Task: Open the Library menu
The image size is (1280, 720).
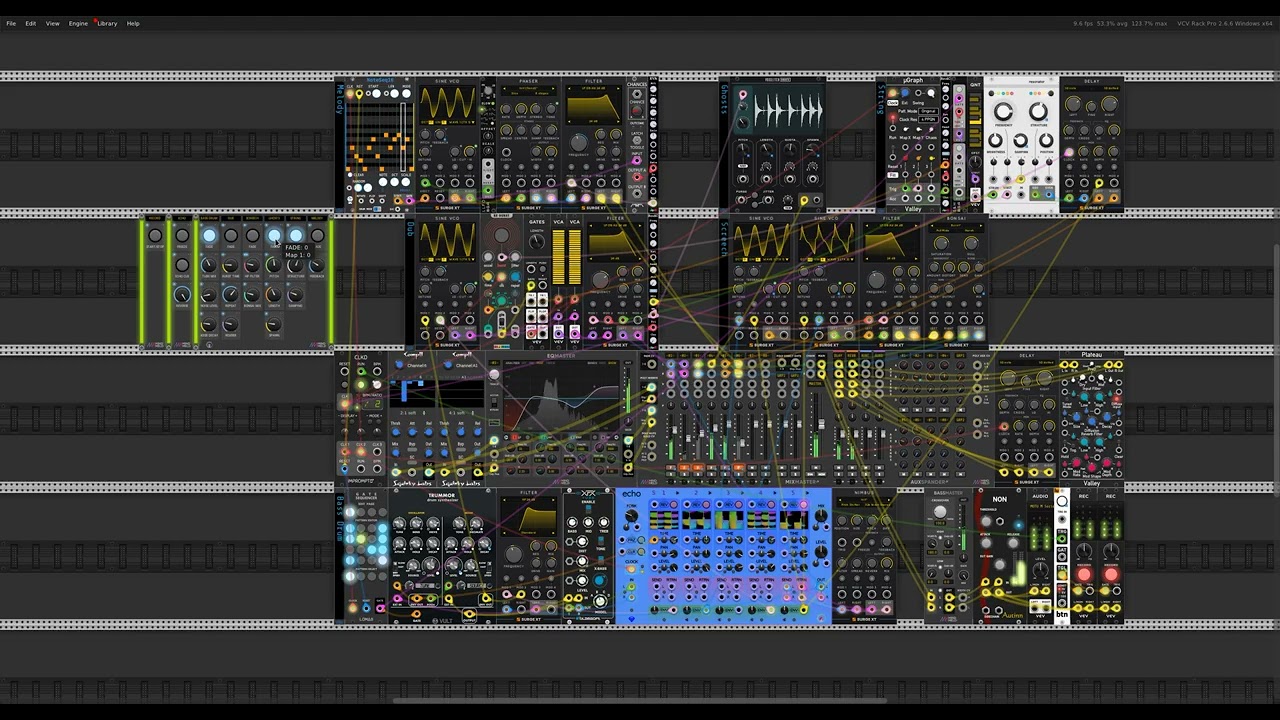Action: (x=107, y=23)
